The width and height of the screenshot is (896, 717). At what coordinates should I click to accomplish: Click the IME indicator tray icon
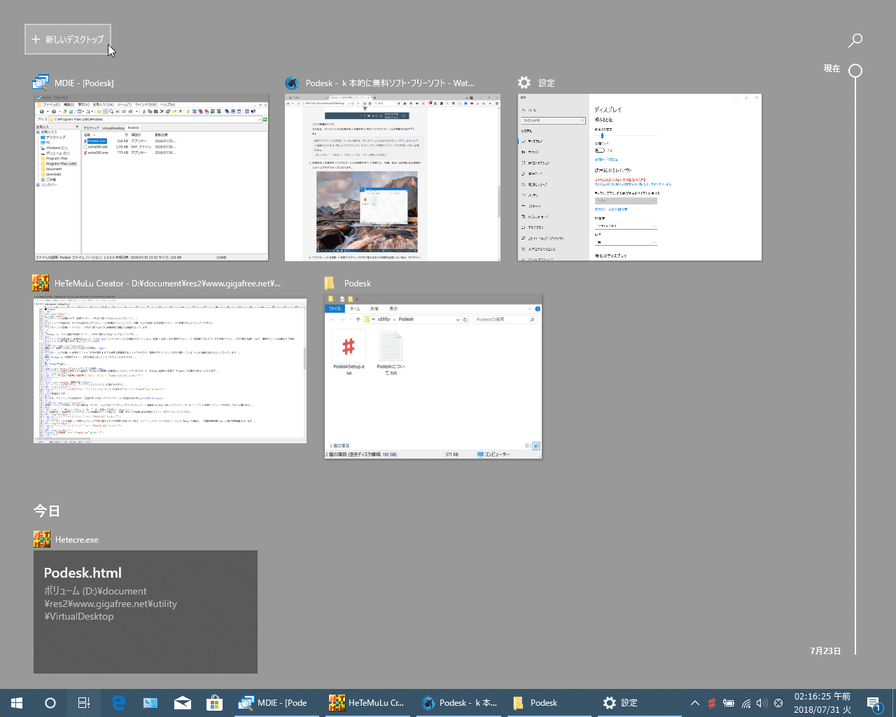[x=778, y=703]
